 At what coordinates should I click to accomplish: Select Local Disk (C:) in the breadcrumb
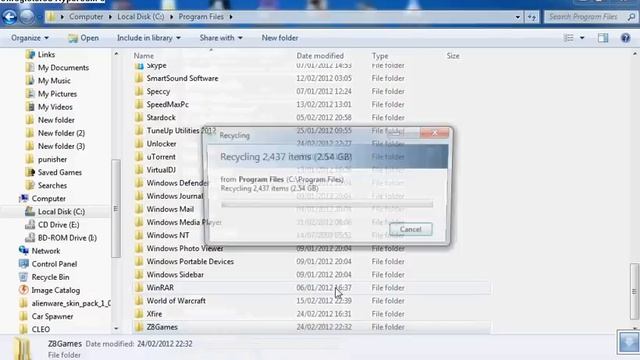point(140,17)
